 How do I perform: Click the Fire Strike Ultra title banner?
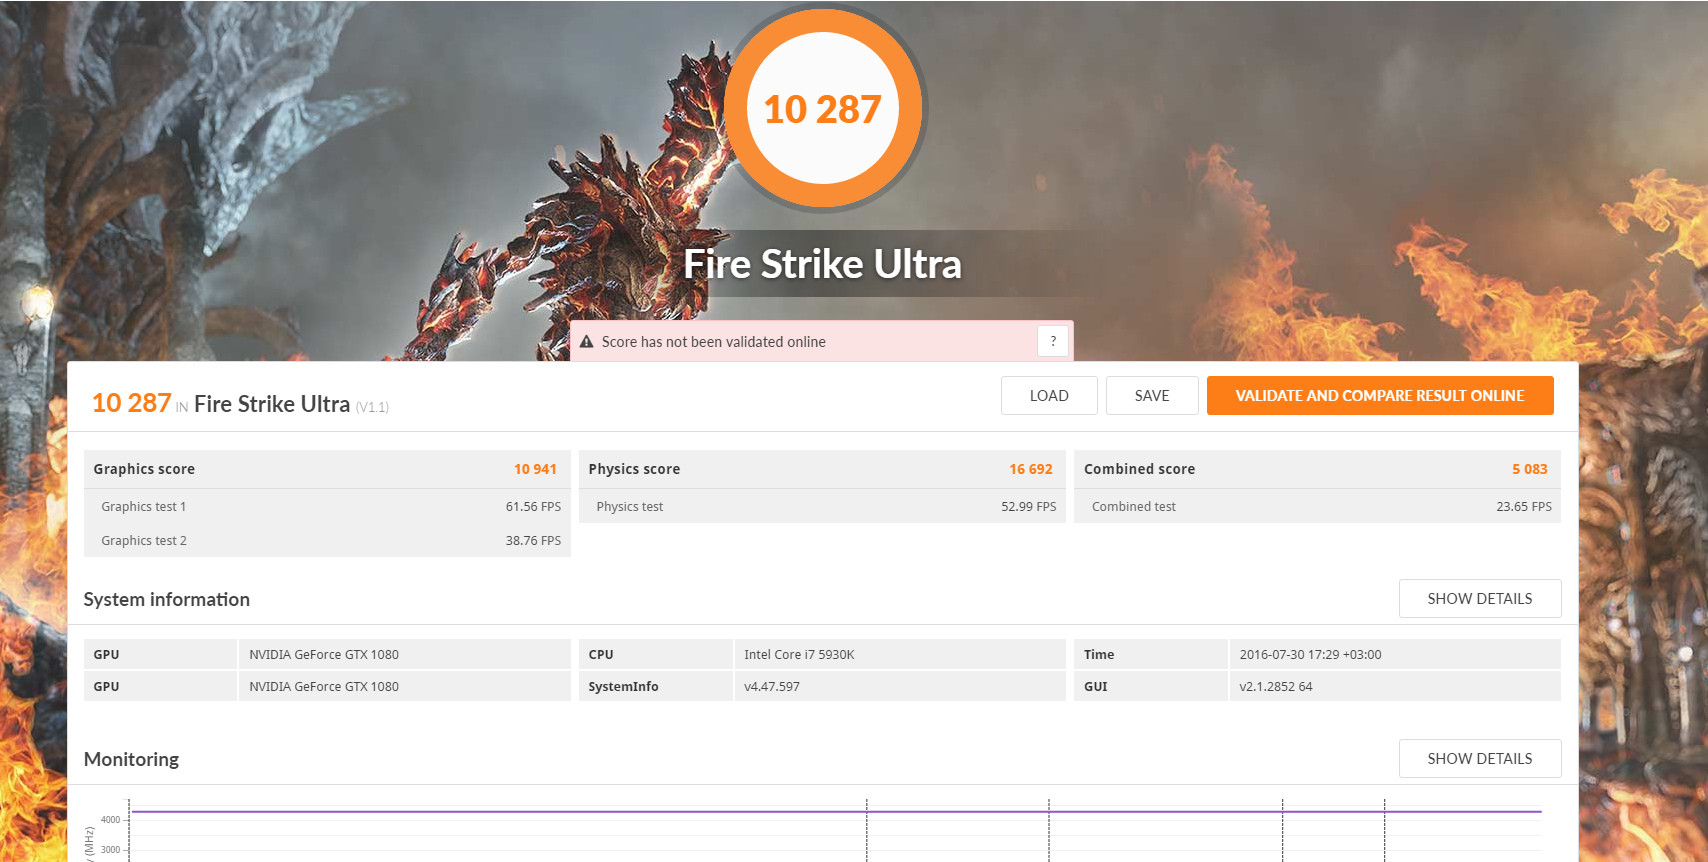[x=822, y=264]
